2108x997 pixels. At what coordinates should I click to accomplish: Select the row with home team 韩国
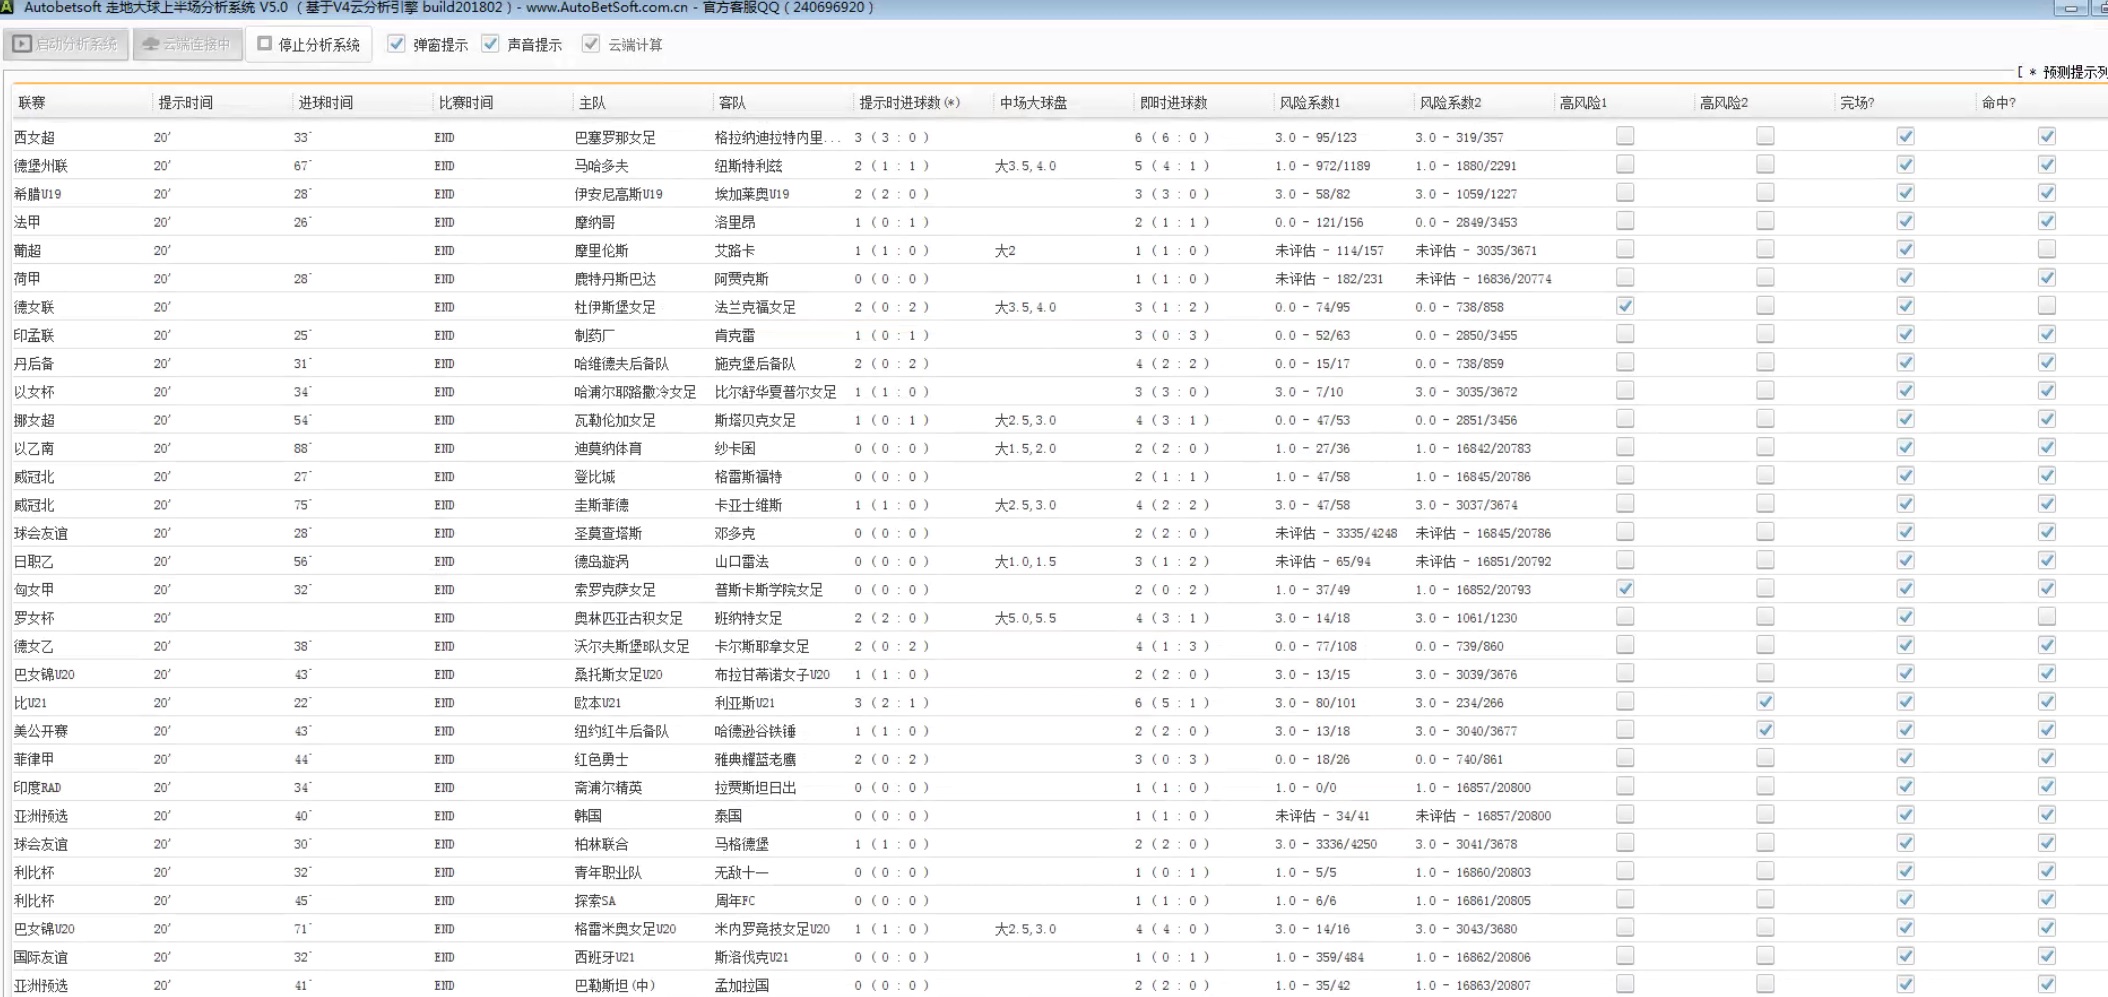[588, 816]
